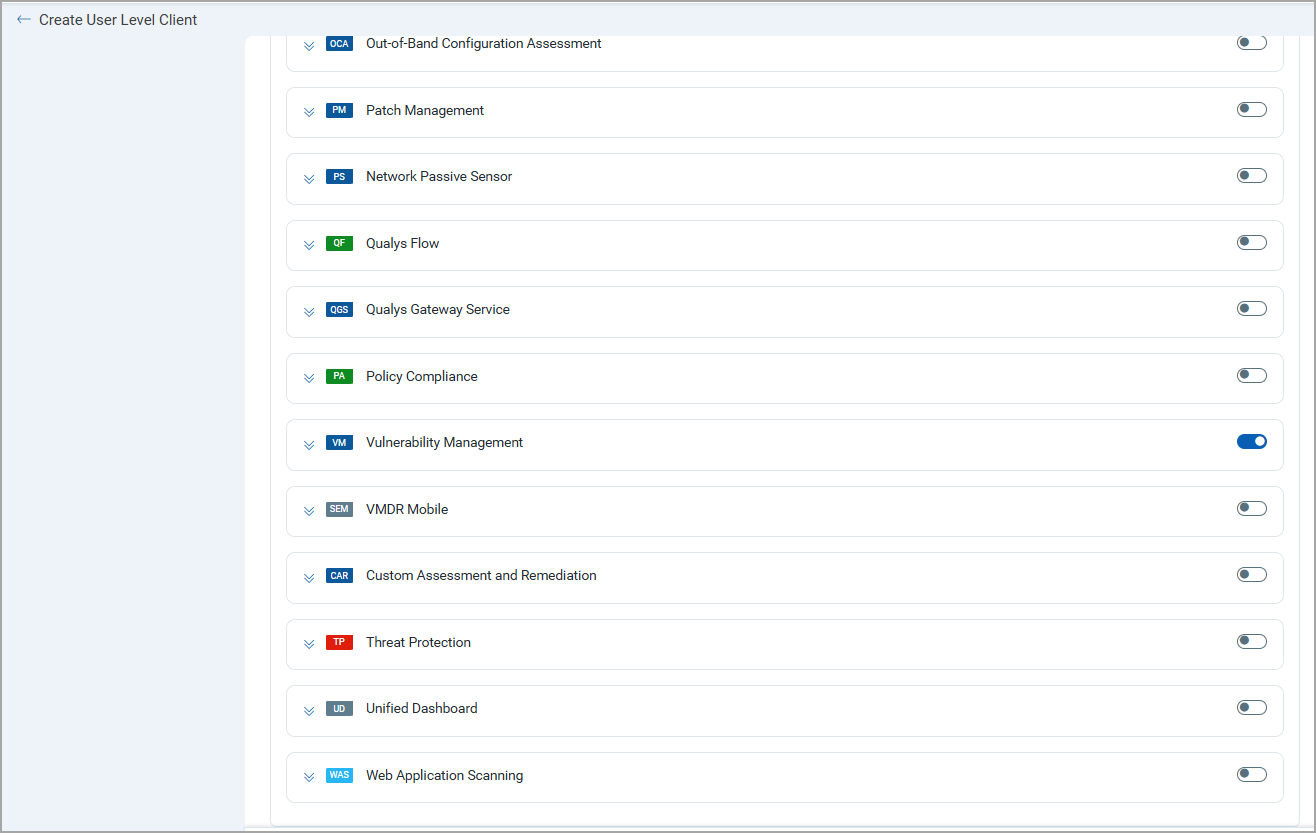Click the Custom Assessment and Remediation label
The width and height of the screenshot is (1316, 833).
pos(481,575)
